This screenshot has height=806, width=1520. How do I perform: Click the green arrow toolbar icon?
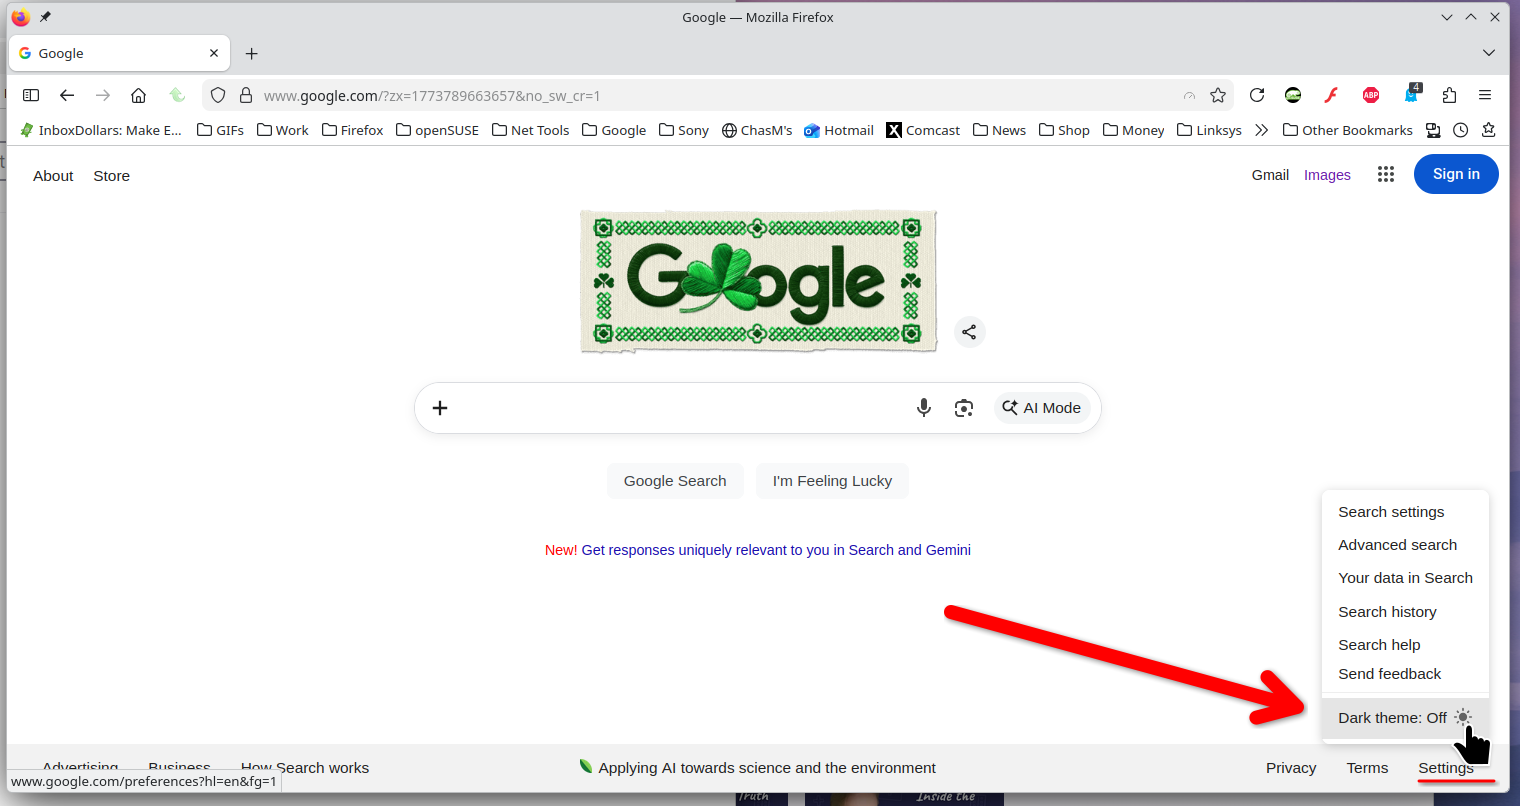177,95
